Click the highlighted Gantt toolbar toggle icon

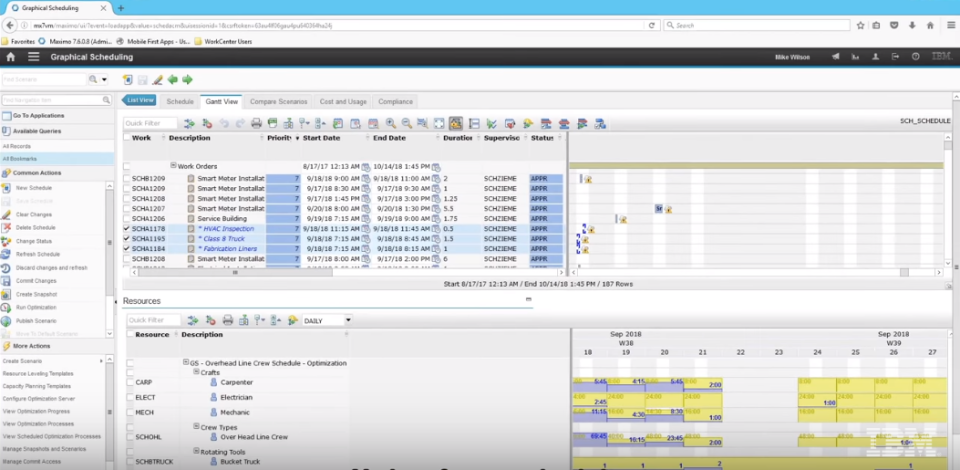[x=456, y=124]
